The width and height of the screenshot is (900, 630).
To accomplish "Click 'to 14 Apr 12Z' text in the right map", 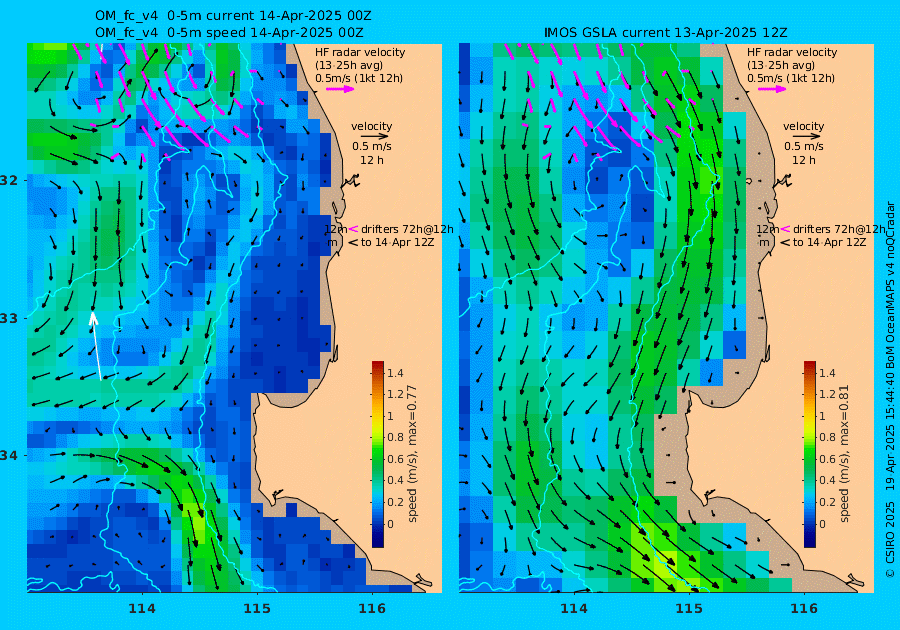I will tap(829, 242).
